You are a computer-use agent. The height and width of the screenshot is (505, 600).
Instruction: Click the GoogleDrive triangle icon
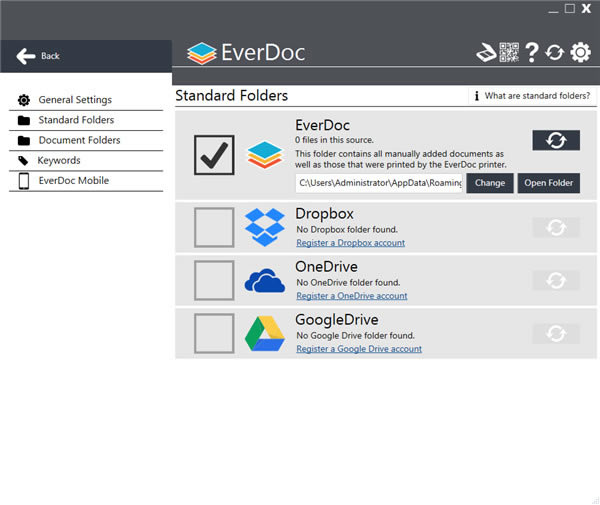(x=265, y=334)
